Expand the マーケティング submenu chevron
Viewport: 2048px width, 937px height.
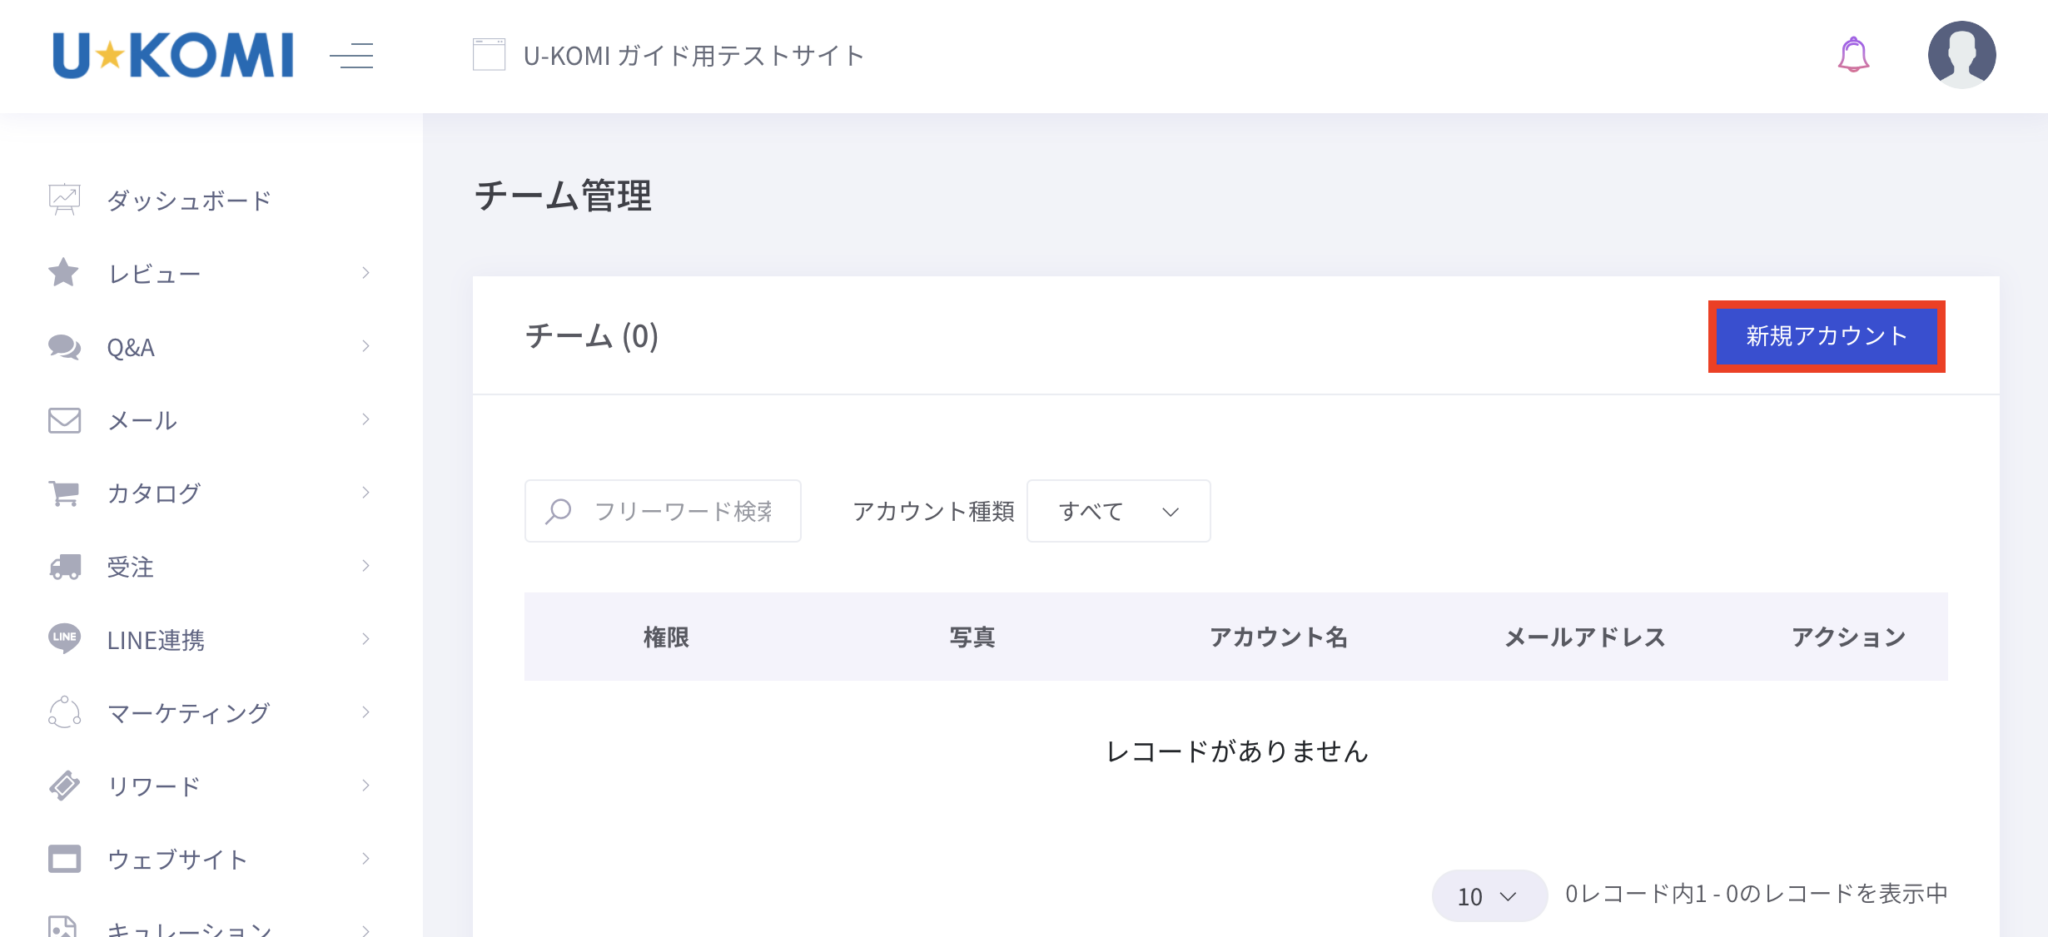coord(366,712)
